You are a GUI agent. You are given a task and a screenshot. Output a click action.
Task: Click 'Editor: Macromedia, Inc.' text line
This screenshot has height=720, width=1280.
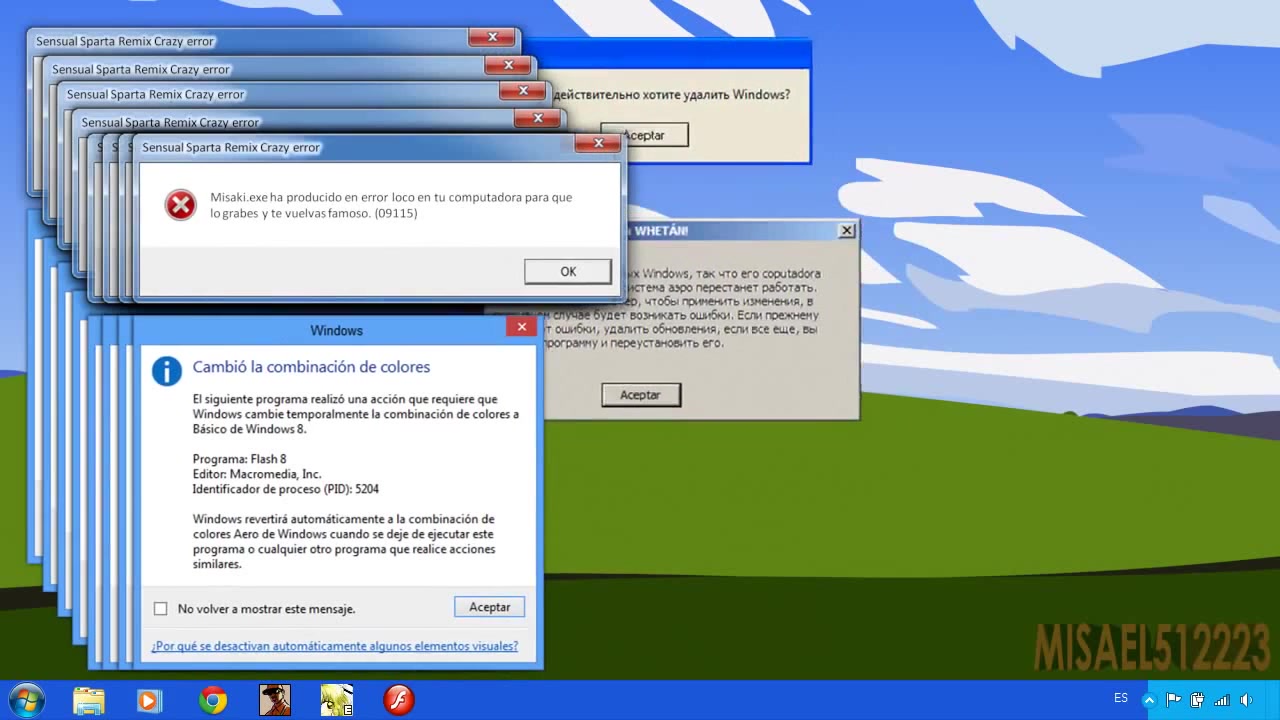[x=257, y=474]
